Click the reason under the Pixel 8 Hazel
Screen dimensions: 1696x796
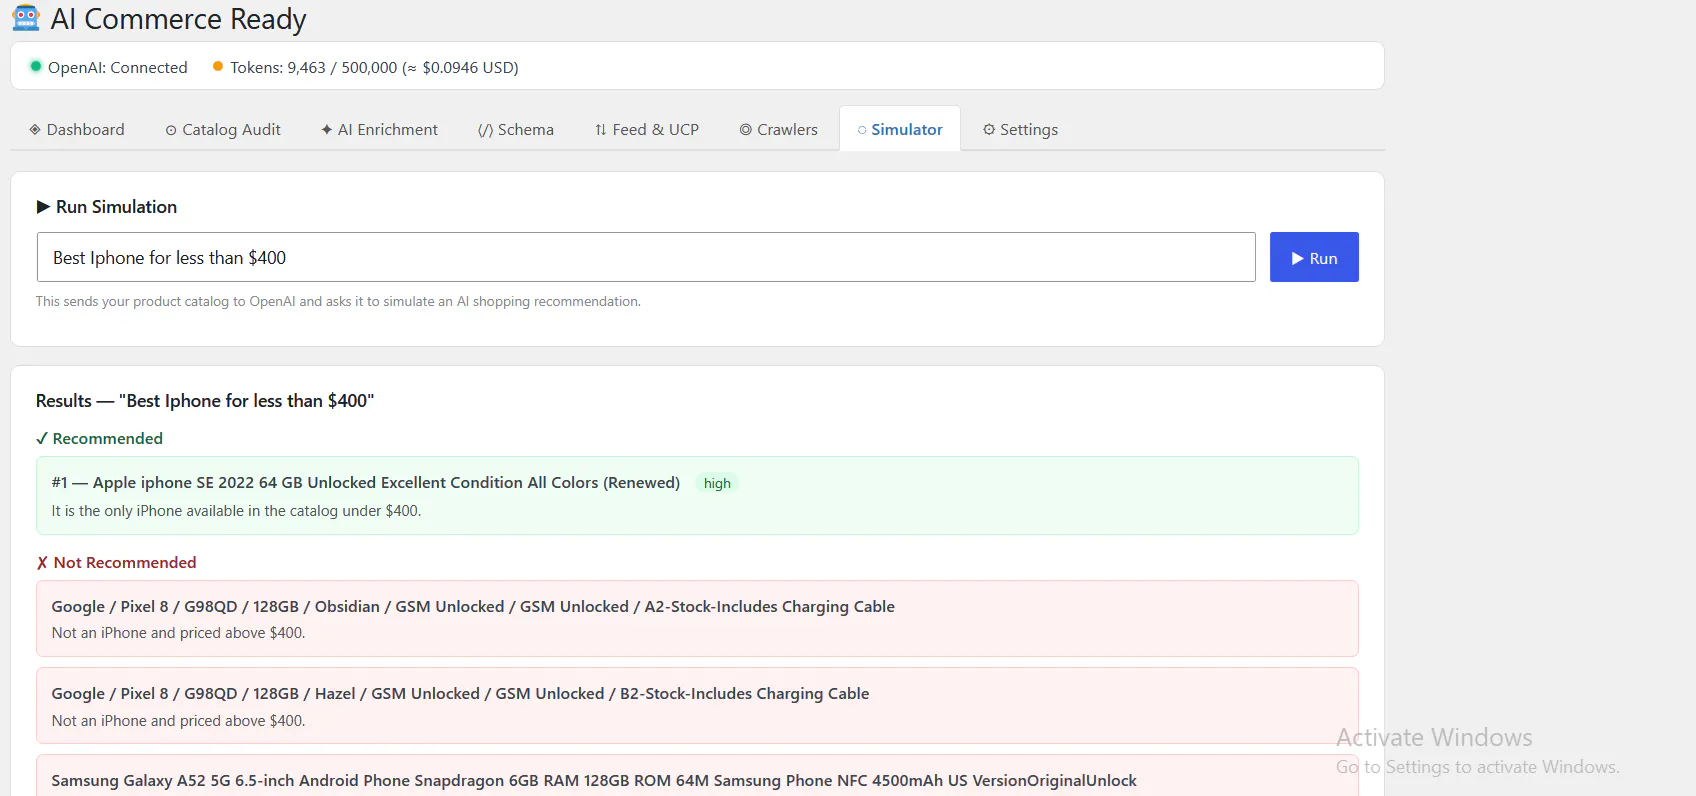tap(178, 721)
